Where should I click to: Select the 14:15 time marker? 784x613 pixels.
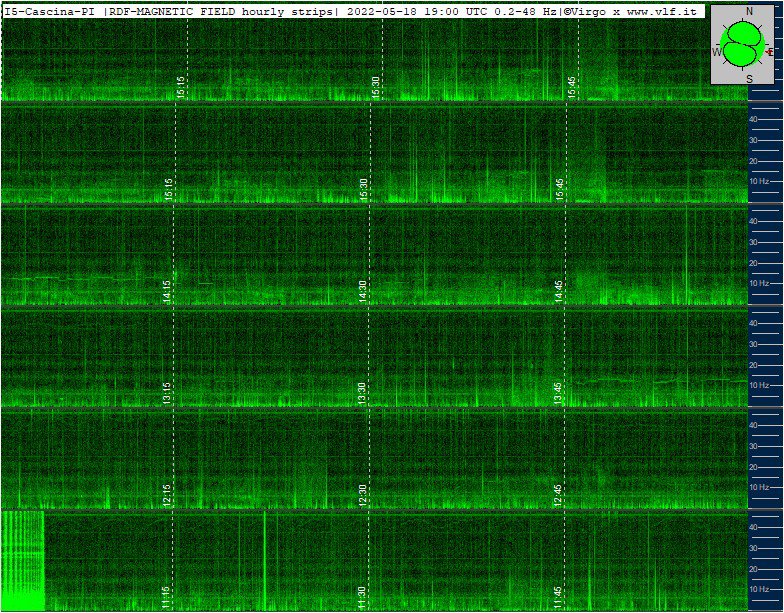(168, 290)
